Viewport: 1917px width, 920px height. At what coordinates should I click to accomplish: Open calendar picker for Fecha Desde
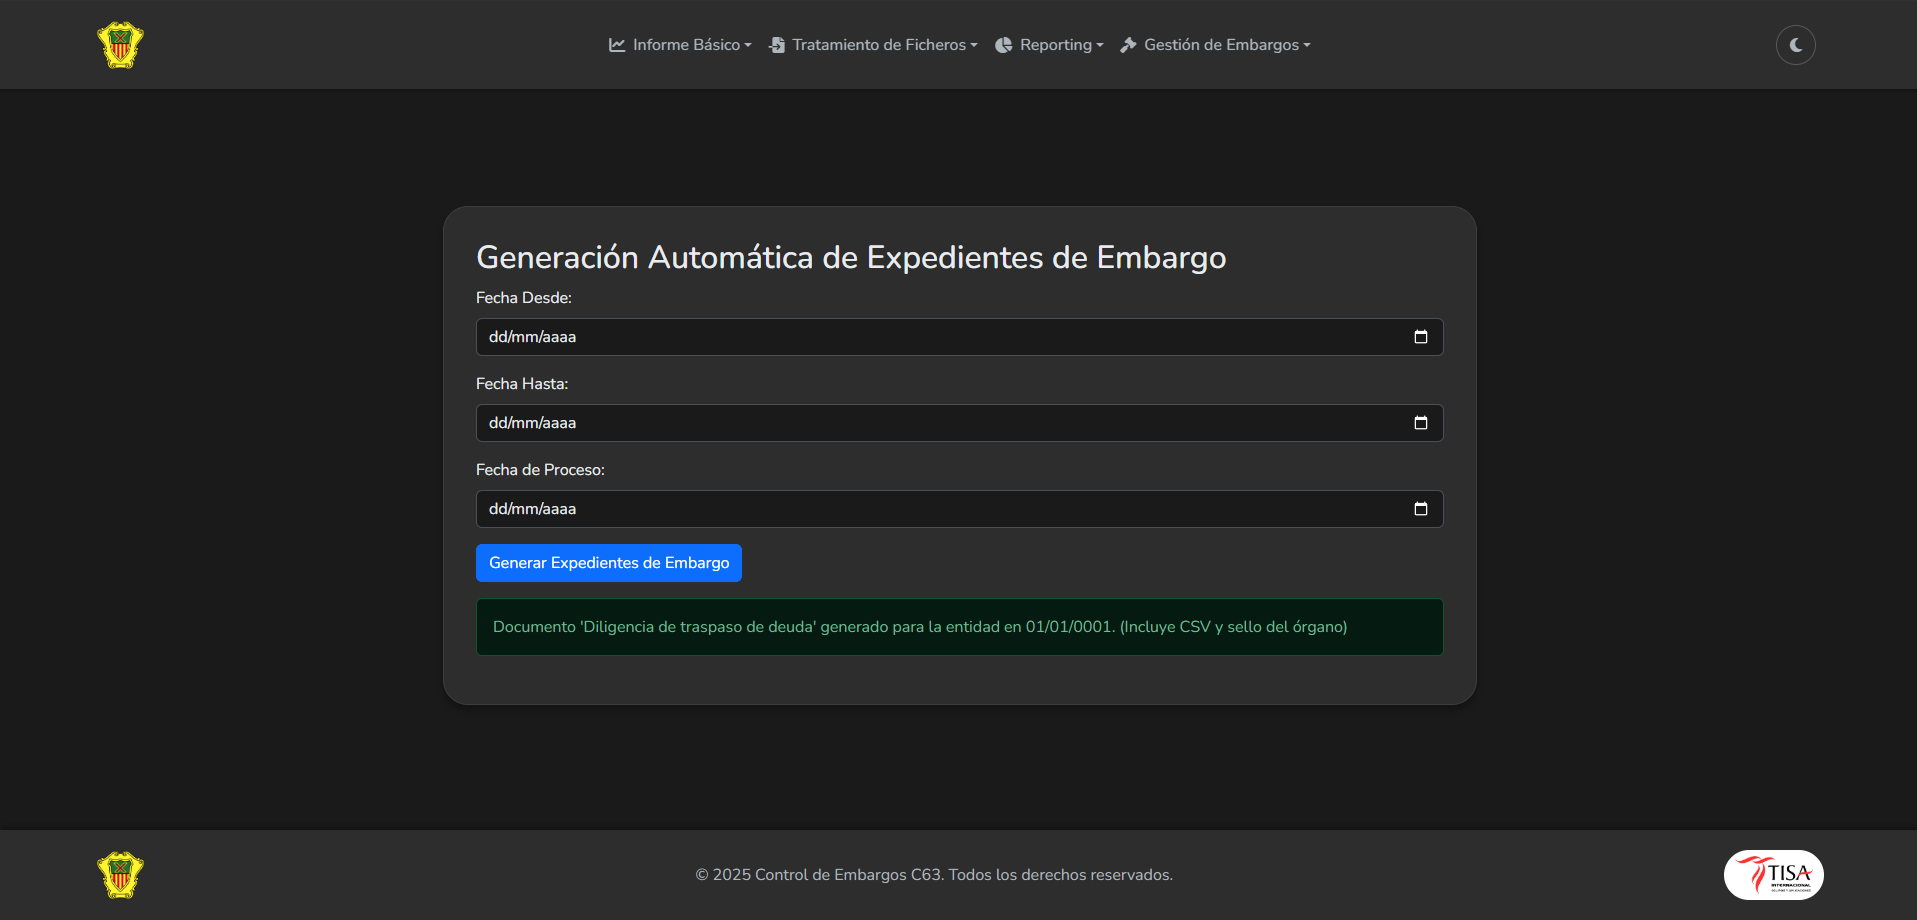[1420, 337]
